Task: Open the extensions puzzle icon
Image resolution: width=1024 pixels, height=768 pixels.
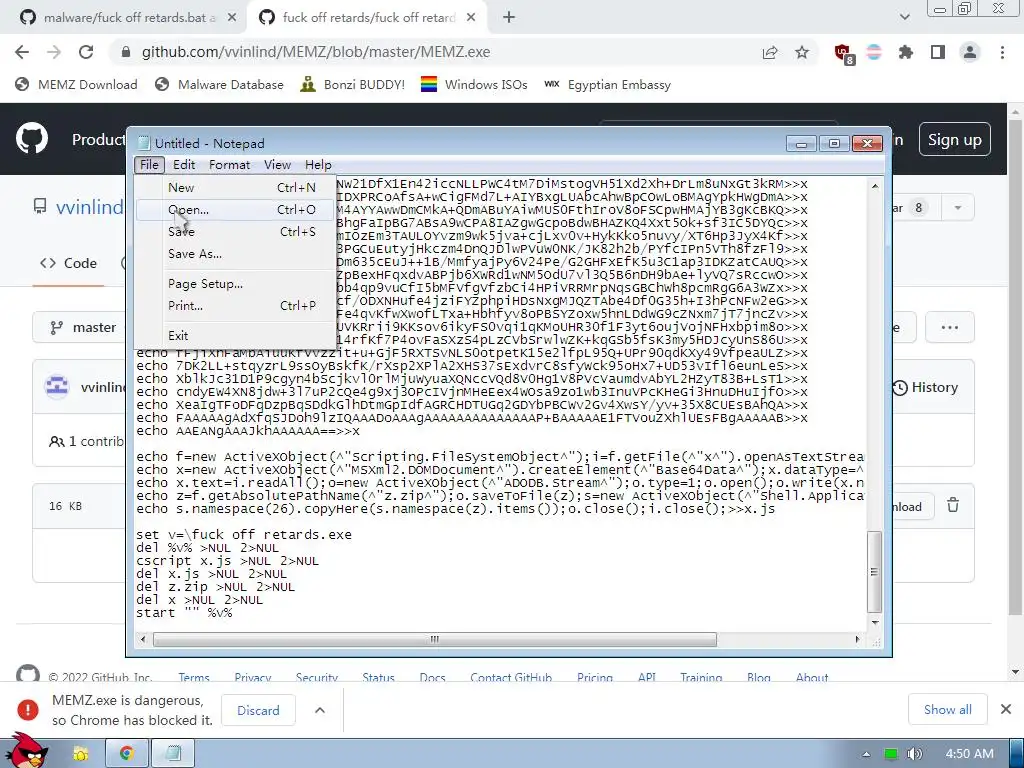Action: tap(905, 52)
